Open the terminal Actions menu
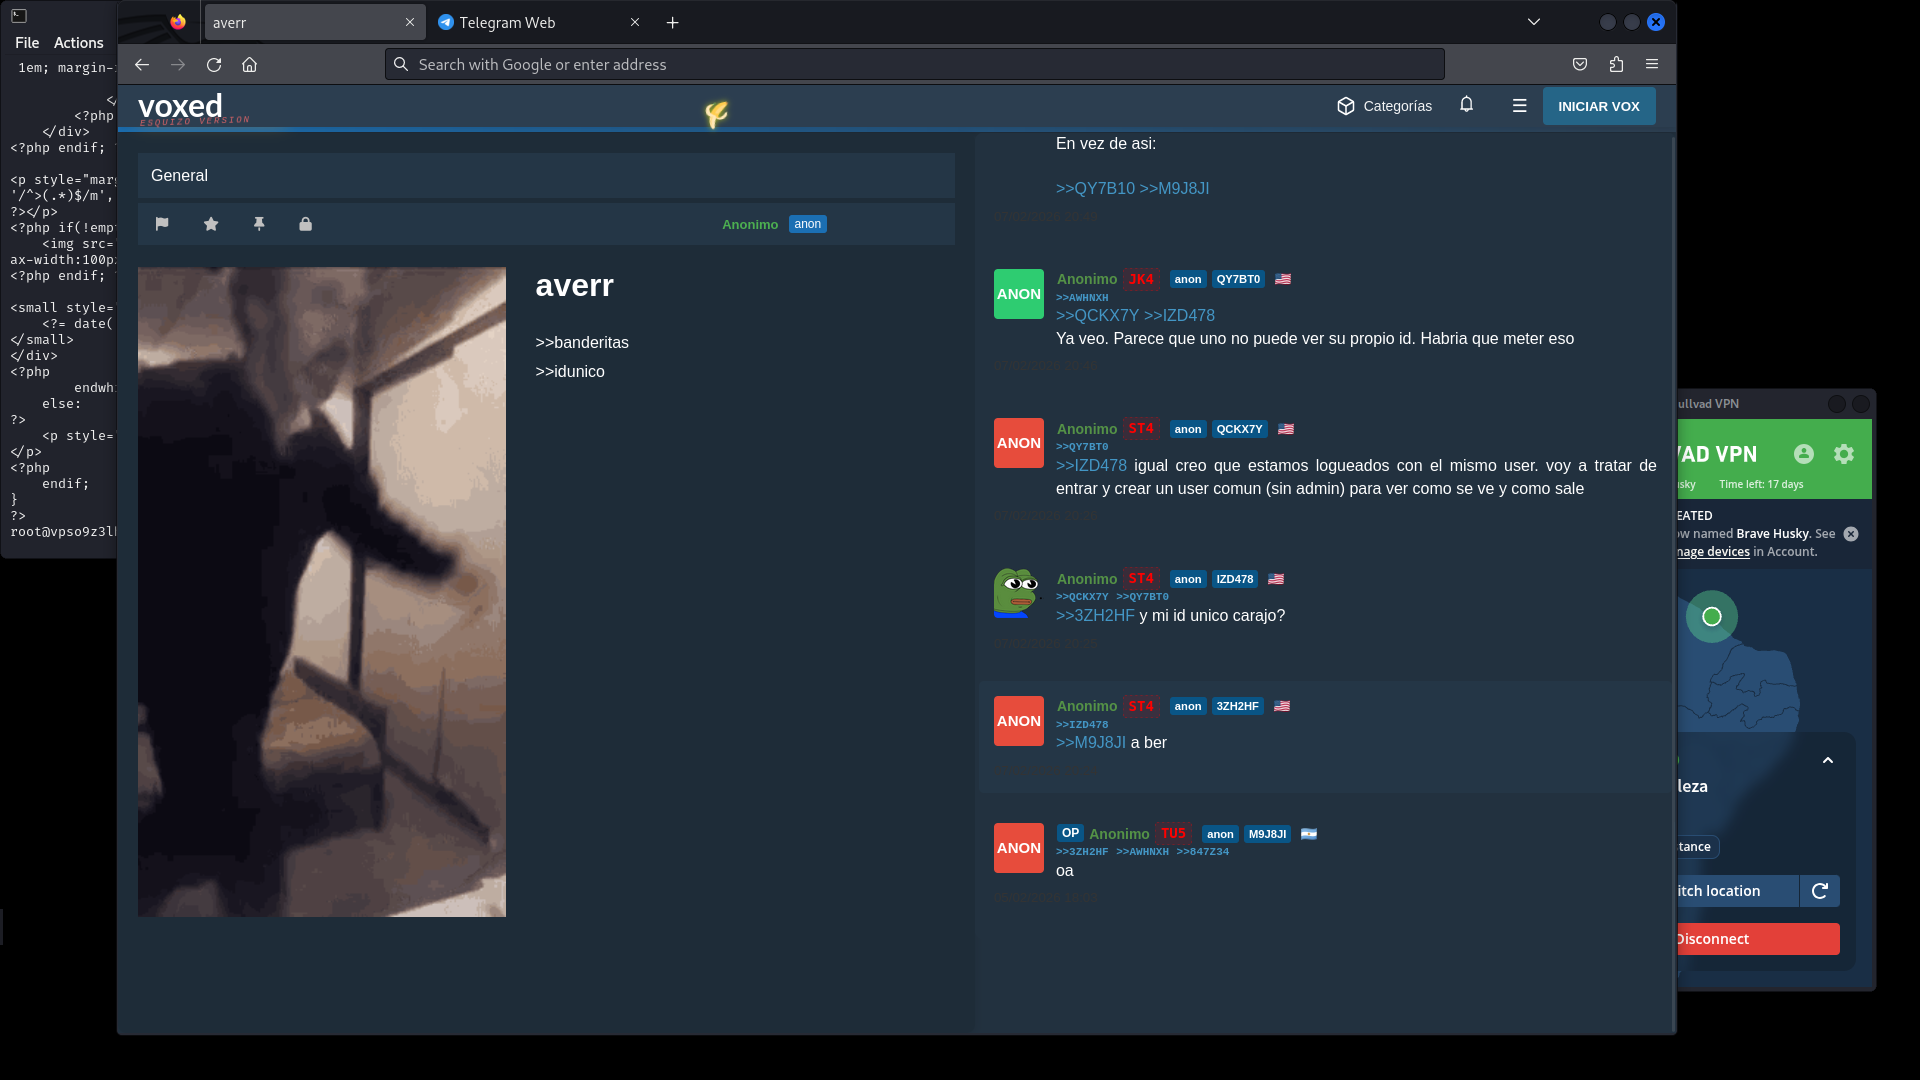This screenshot has height=1080, width=1920. coord(78,43)
